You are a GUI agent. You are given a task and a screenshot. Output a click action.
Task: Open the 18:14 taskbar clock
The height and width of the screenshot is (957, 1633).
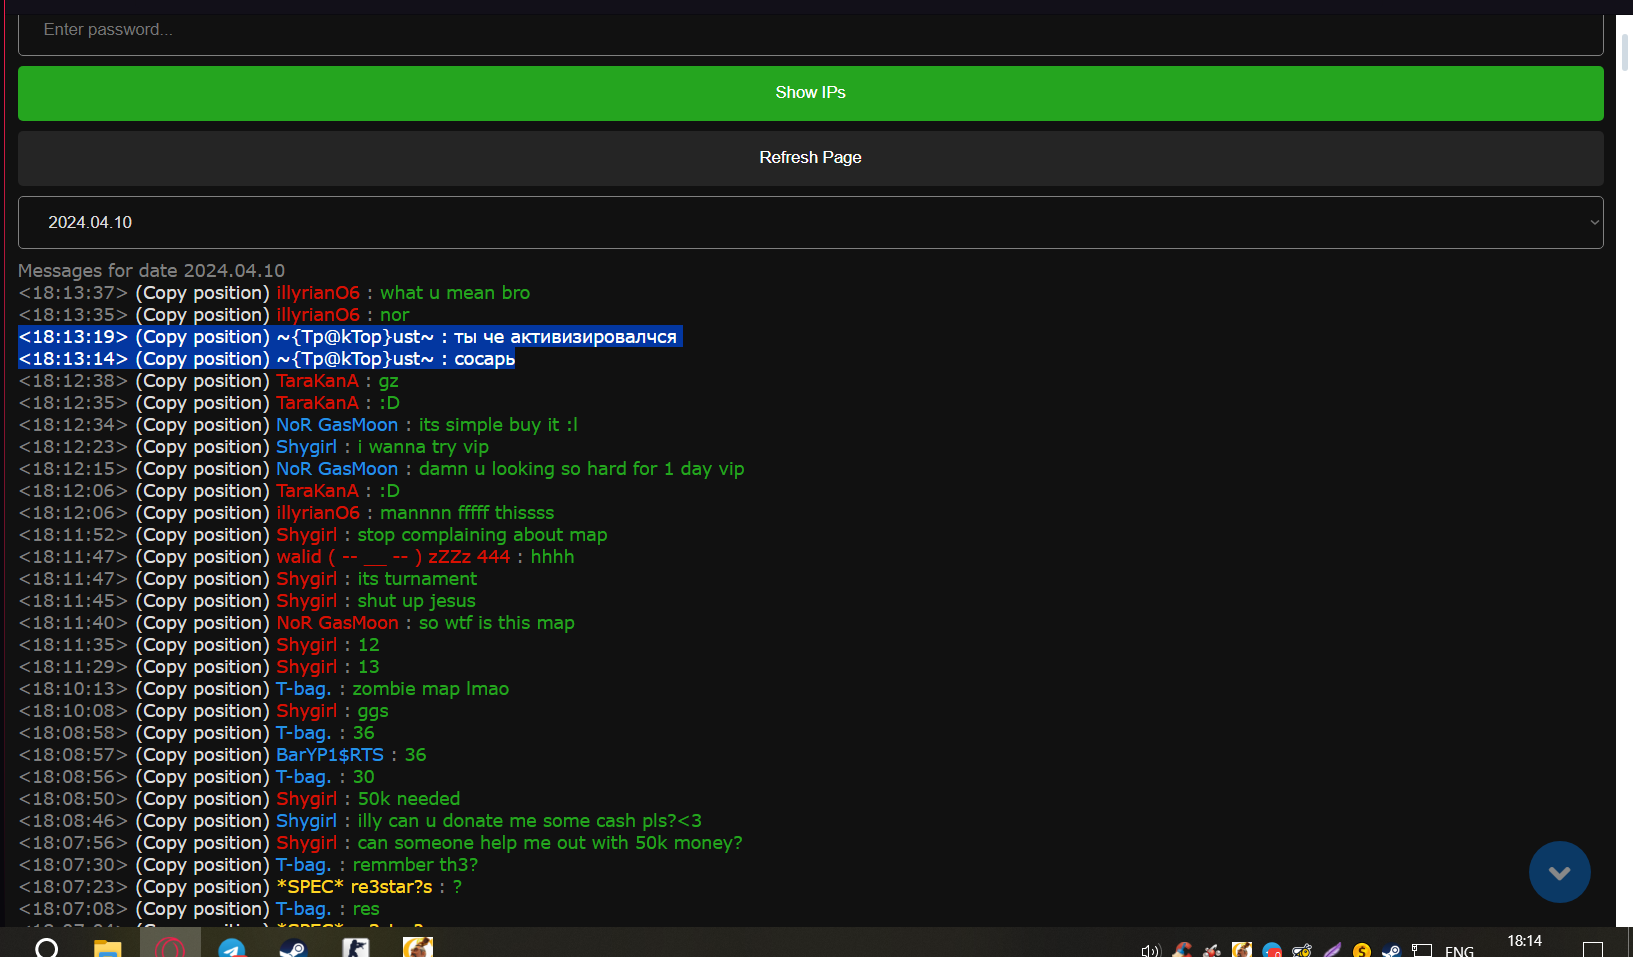[1524, 942]
